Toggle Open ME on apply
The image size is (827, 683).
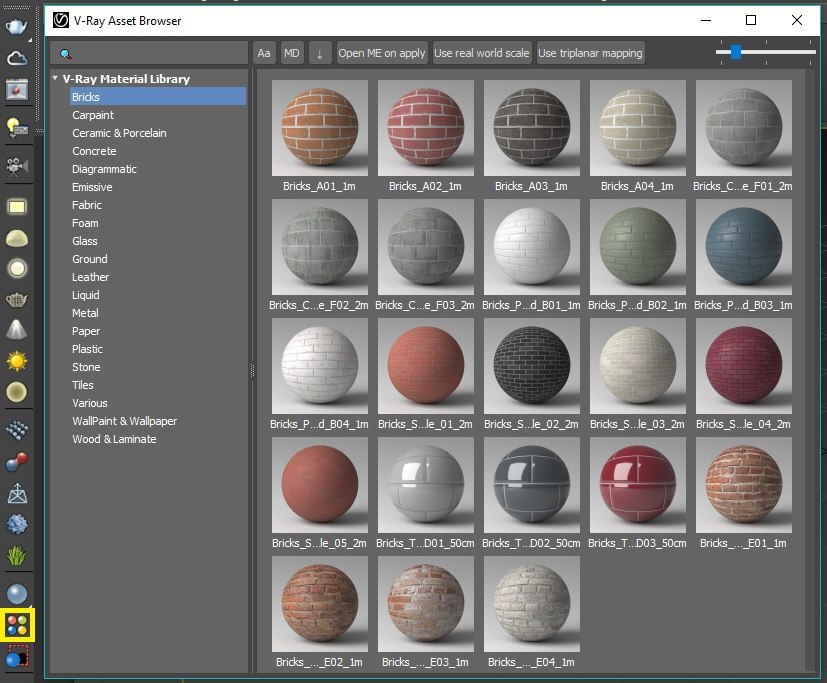[382, 53]
